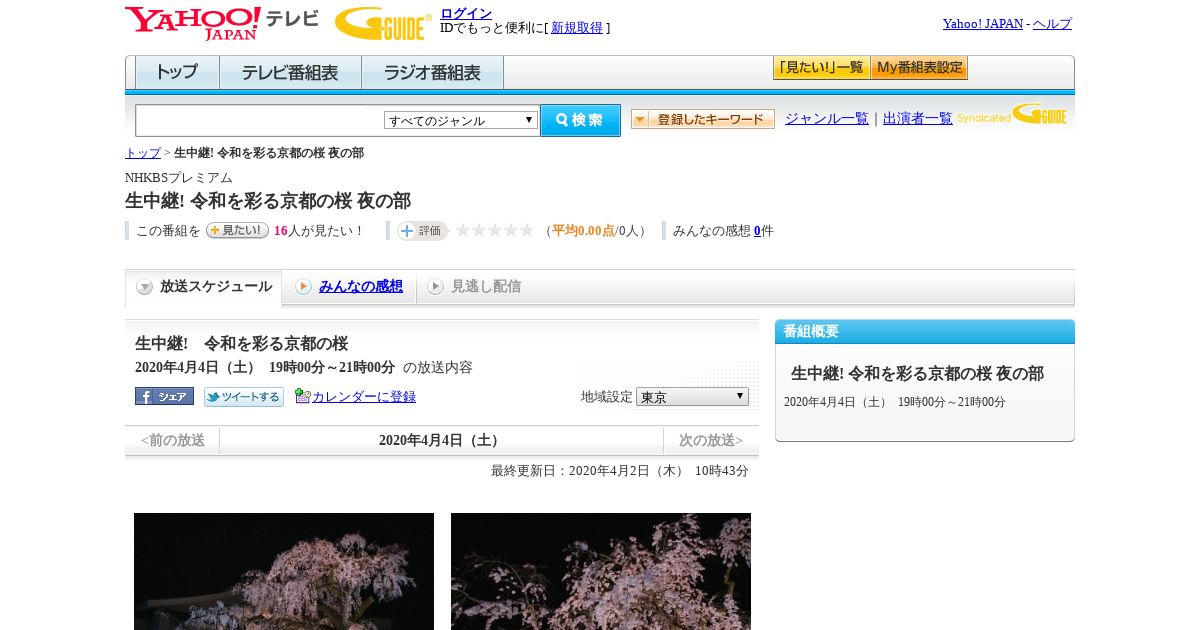The width and height of the screenshot is (1200, 630).
Task: Expand the 登録したキーワード dropdown
Action: point(703,119)
